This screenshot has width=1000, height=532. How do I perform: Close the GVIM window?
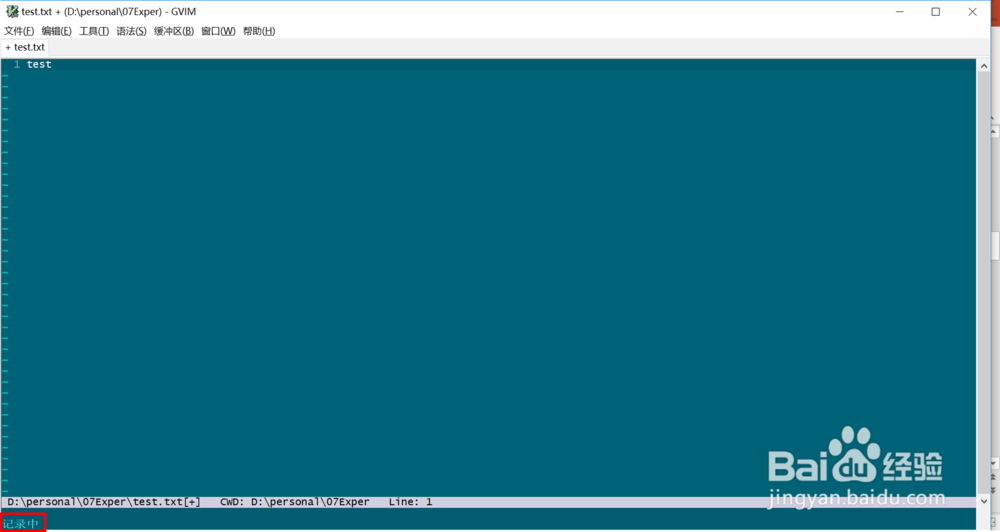click(x=972, y=11)
